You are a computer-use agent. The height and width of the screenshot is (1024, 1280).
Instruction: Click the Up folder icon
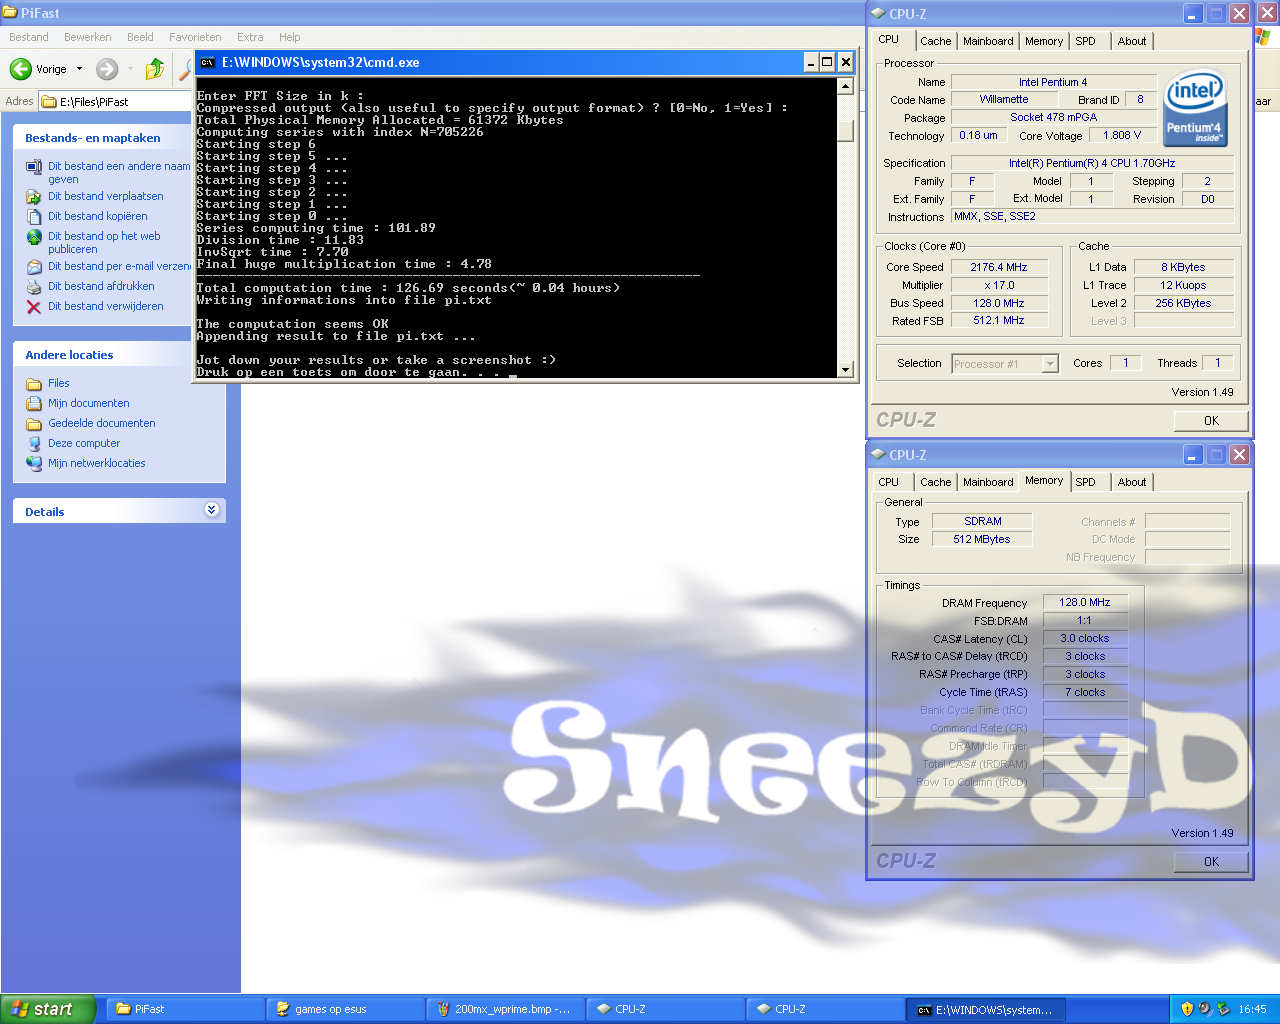click(154, 69)
